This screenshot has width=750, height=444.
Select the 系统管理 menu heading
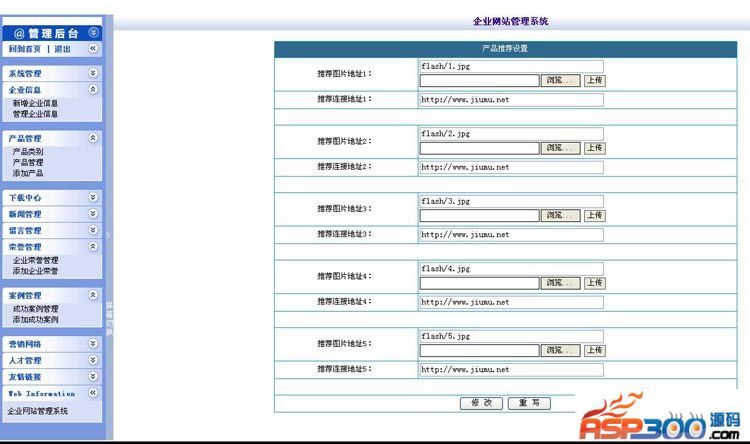25,74
